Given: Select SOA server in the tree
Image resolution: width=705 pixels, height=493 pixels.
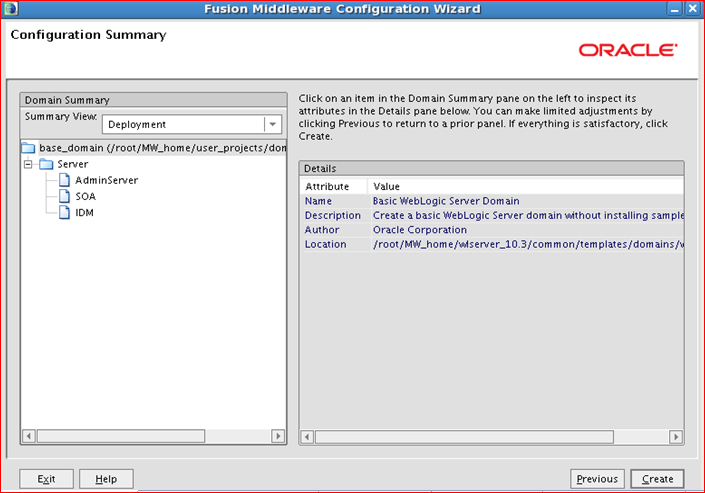Looking at the screenshot, I should click(x=85, y=196).
